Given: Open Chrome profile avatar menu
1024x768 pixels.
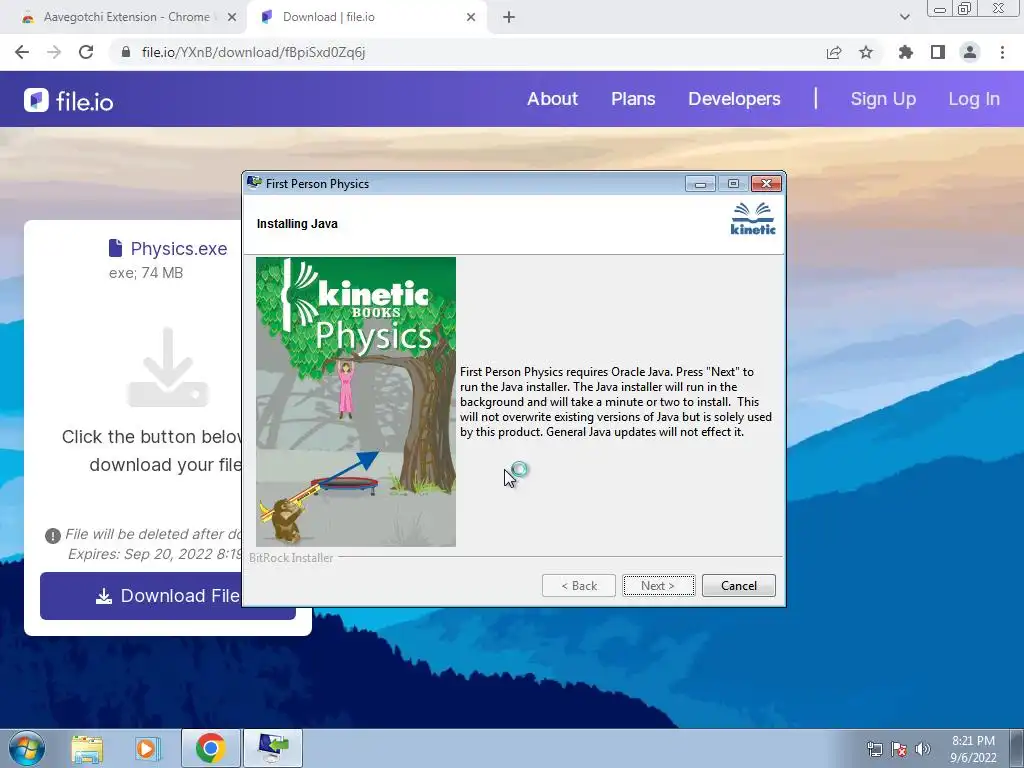Looking at the screenshot, I should [x=970, y=52].
